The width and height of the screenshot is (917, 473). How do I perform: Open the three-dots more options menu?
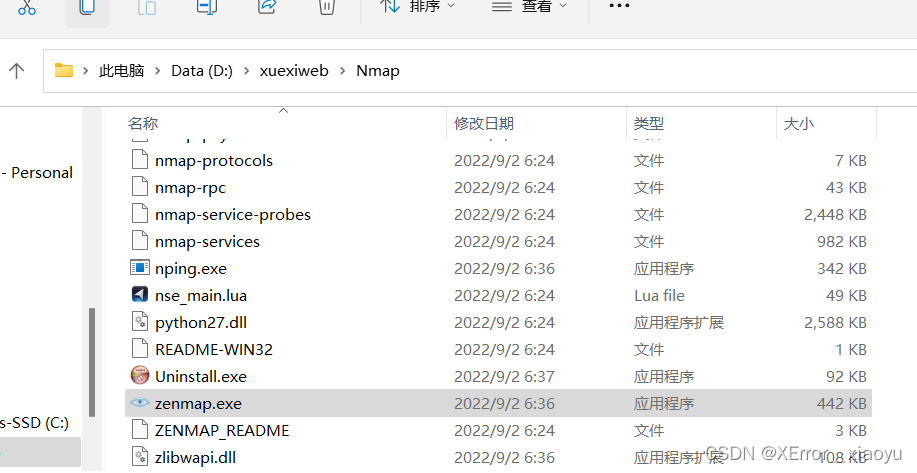tap(619, 6)
